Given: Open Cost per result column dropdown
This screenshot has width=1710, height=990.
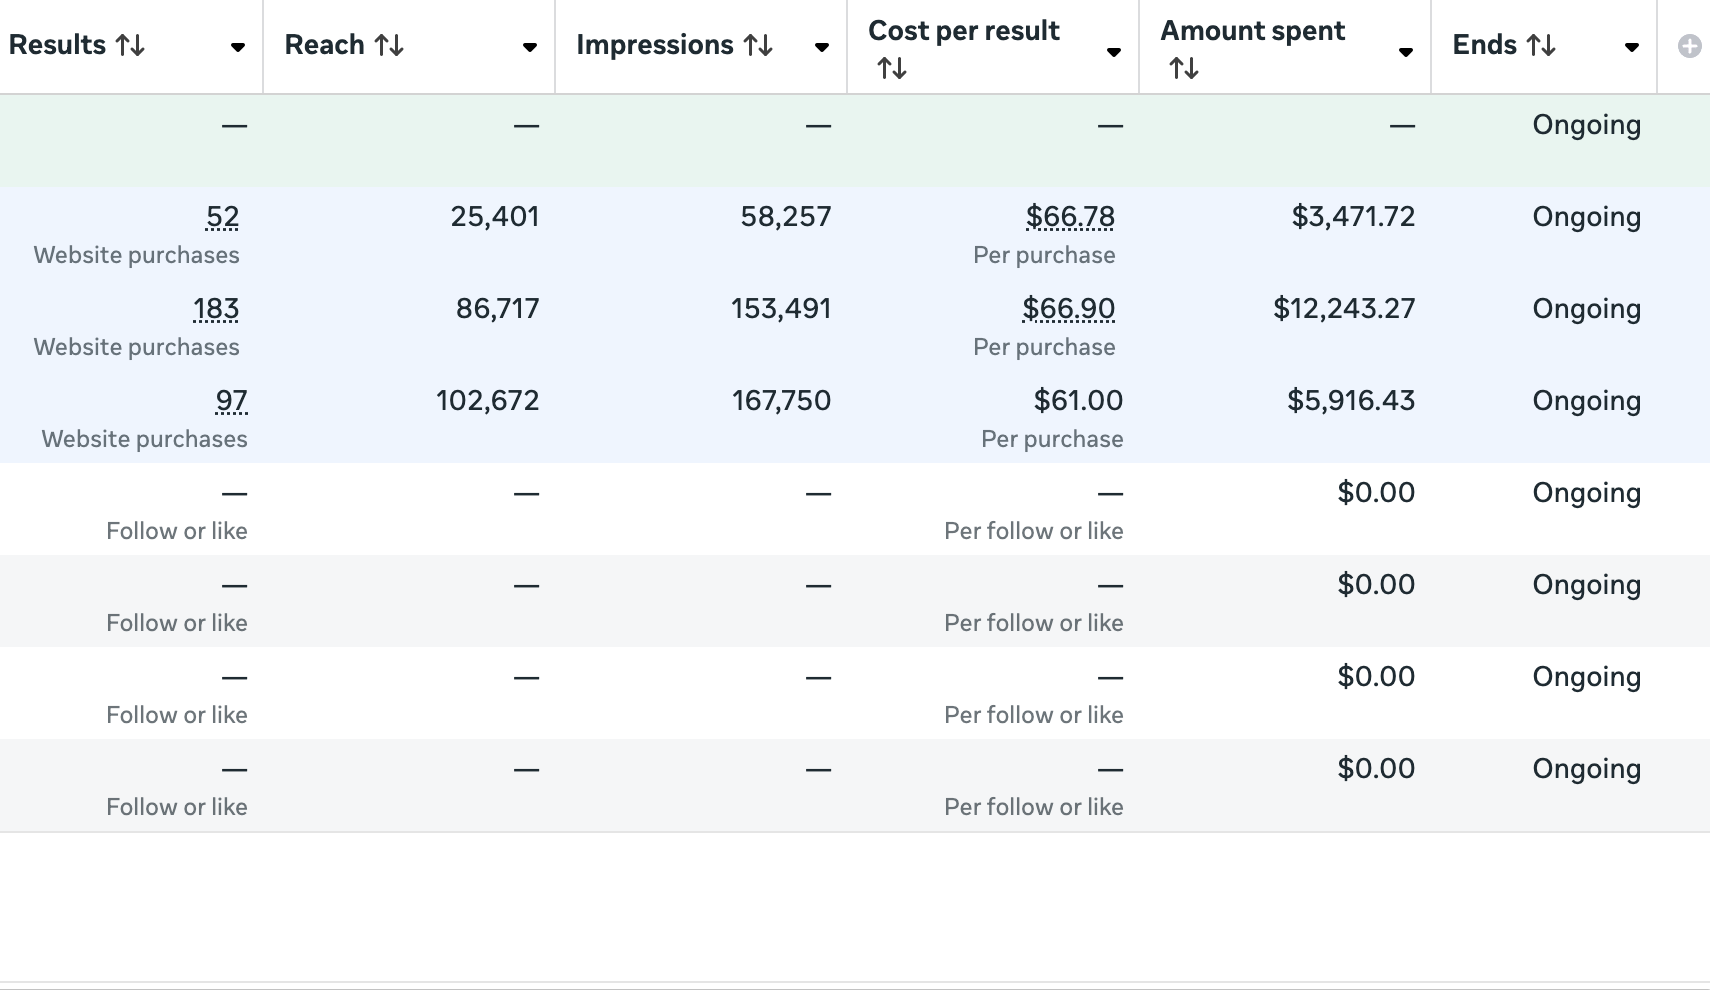Looking at the screenshot, I should point(1114,52).
